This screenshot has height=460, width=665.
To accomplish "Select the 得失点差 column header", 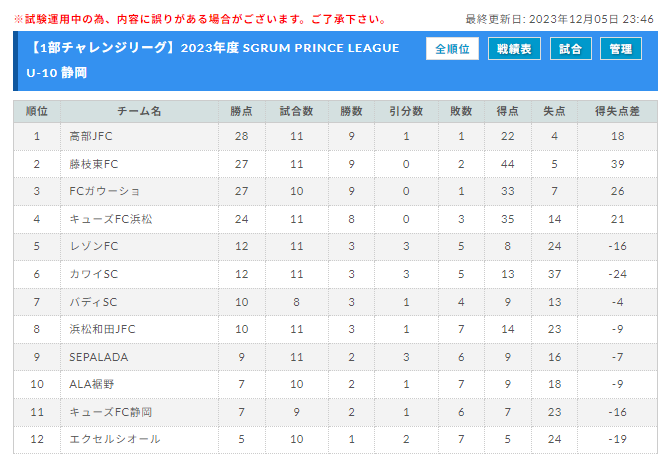I will 618,112.
